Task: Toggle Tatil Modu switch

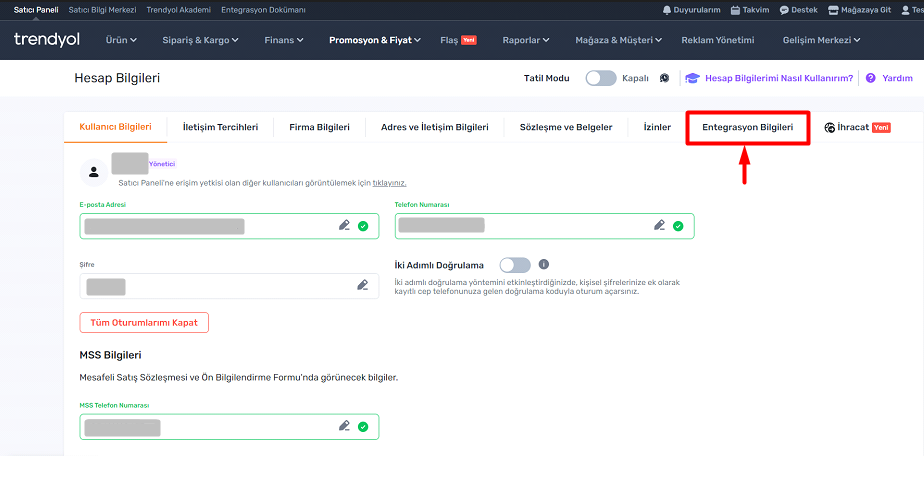Action: (600, 78)
